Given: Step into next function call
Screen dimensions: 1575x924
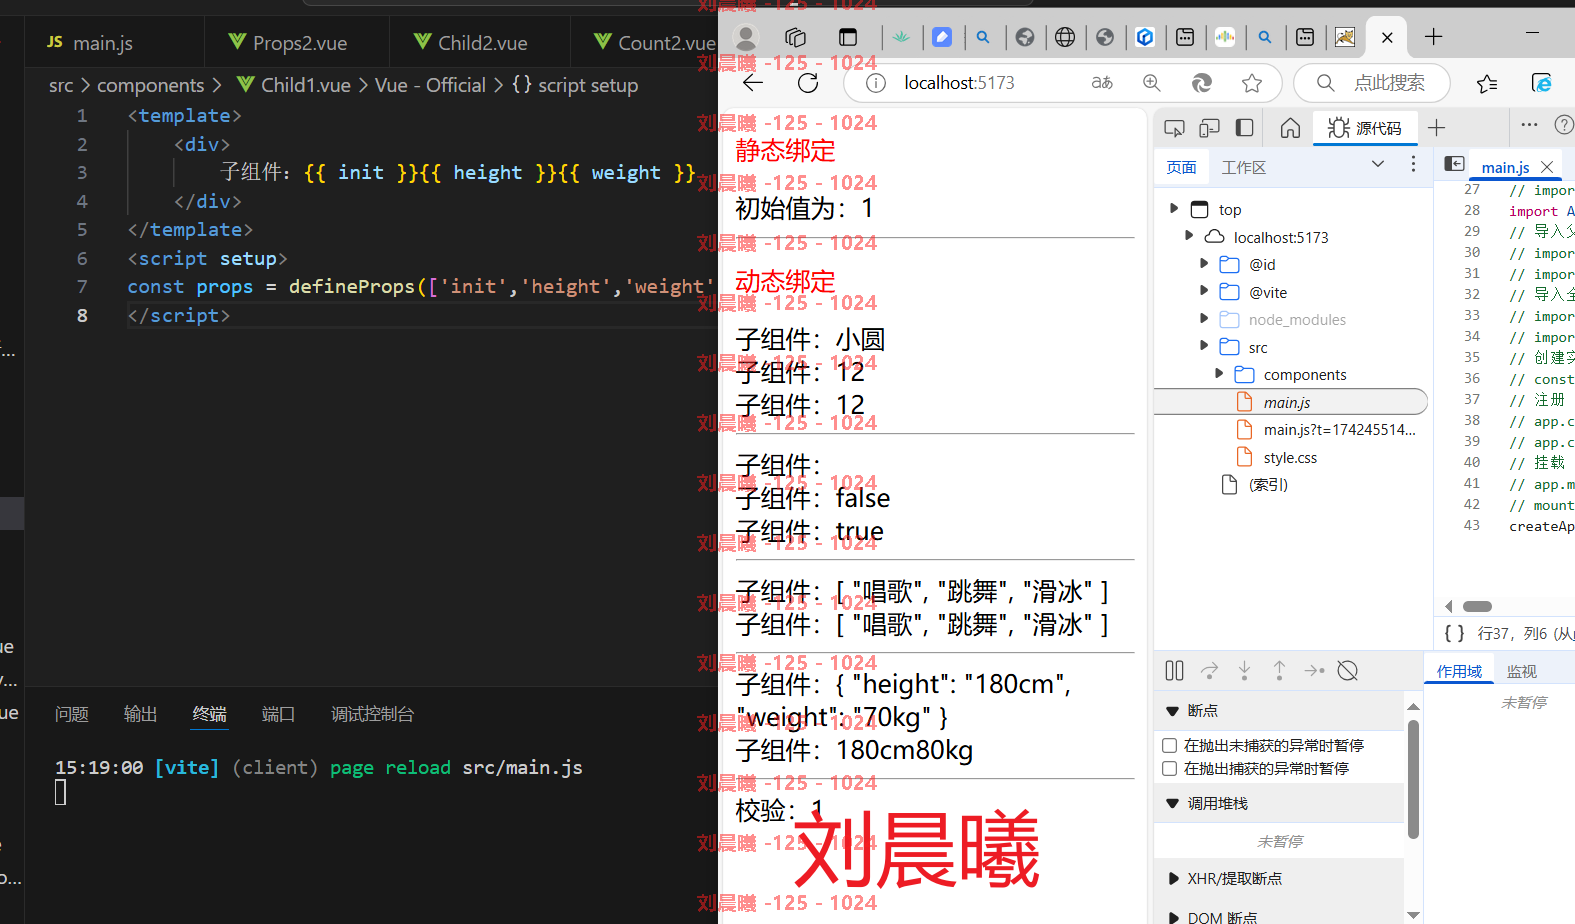Looking at the screenshot, I should click(1244, 671).
